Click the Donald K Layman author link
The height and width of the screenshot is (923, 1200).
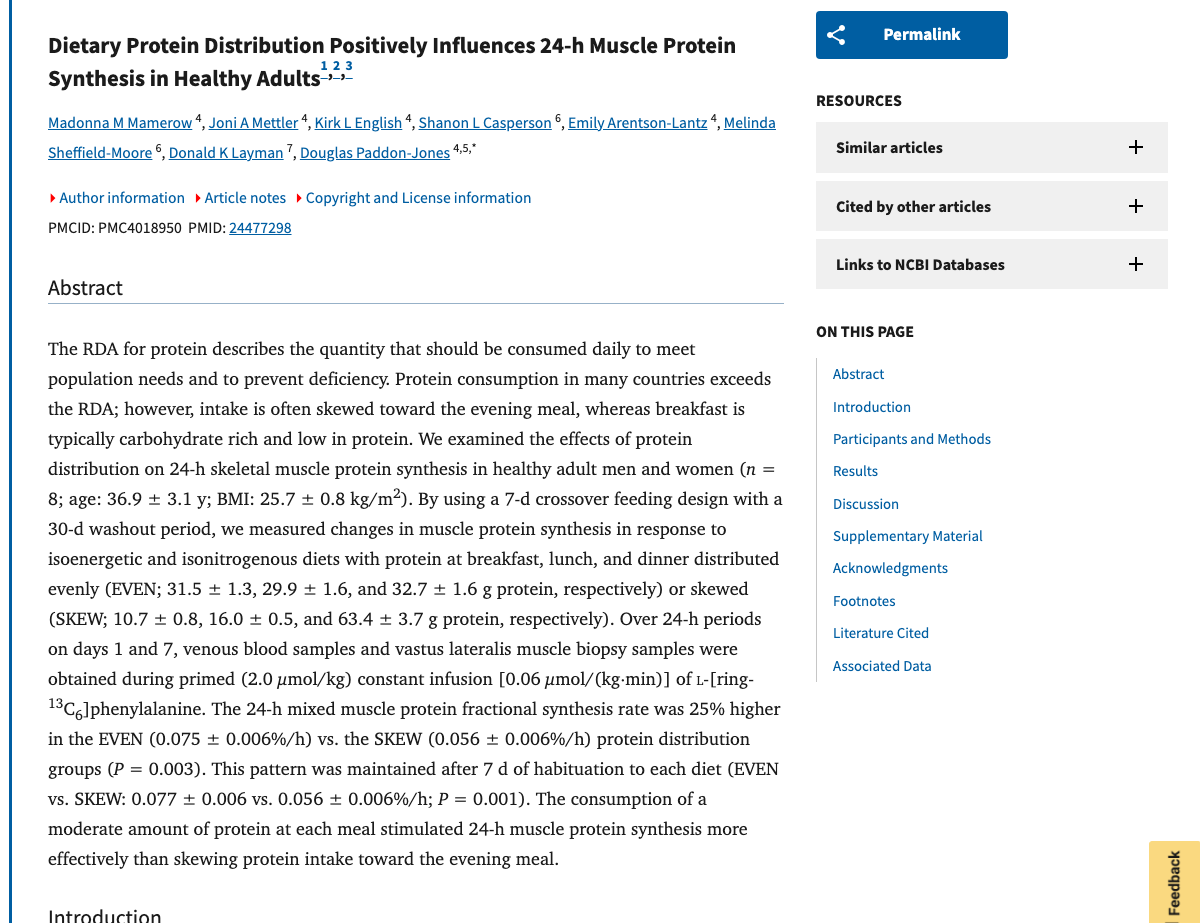click(x=226, y=153)
